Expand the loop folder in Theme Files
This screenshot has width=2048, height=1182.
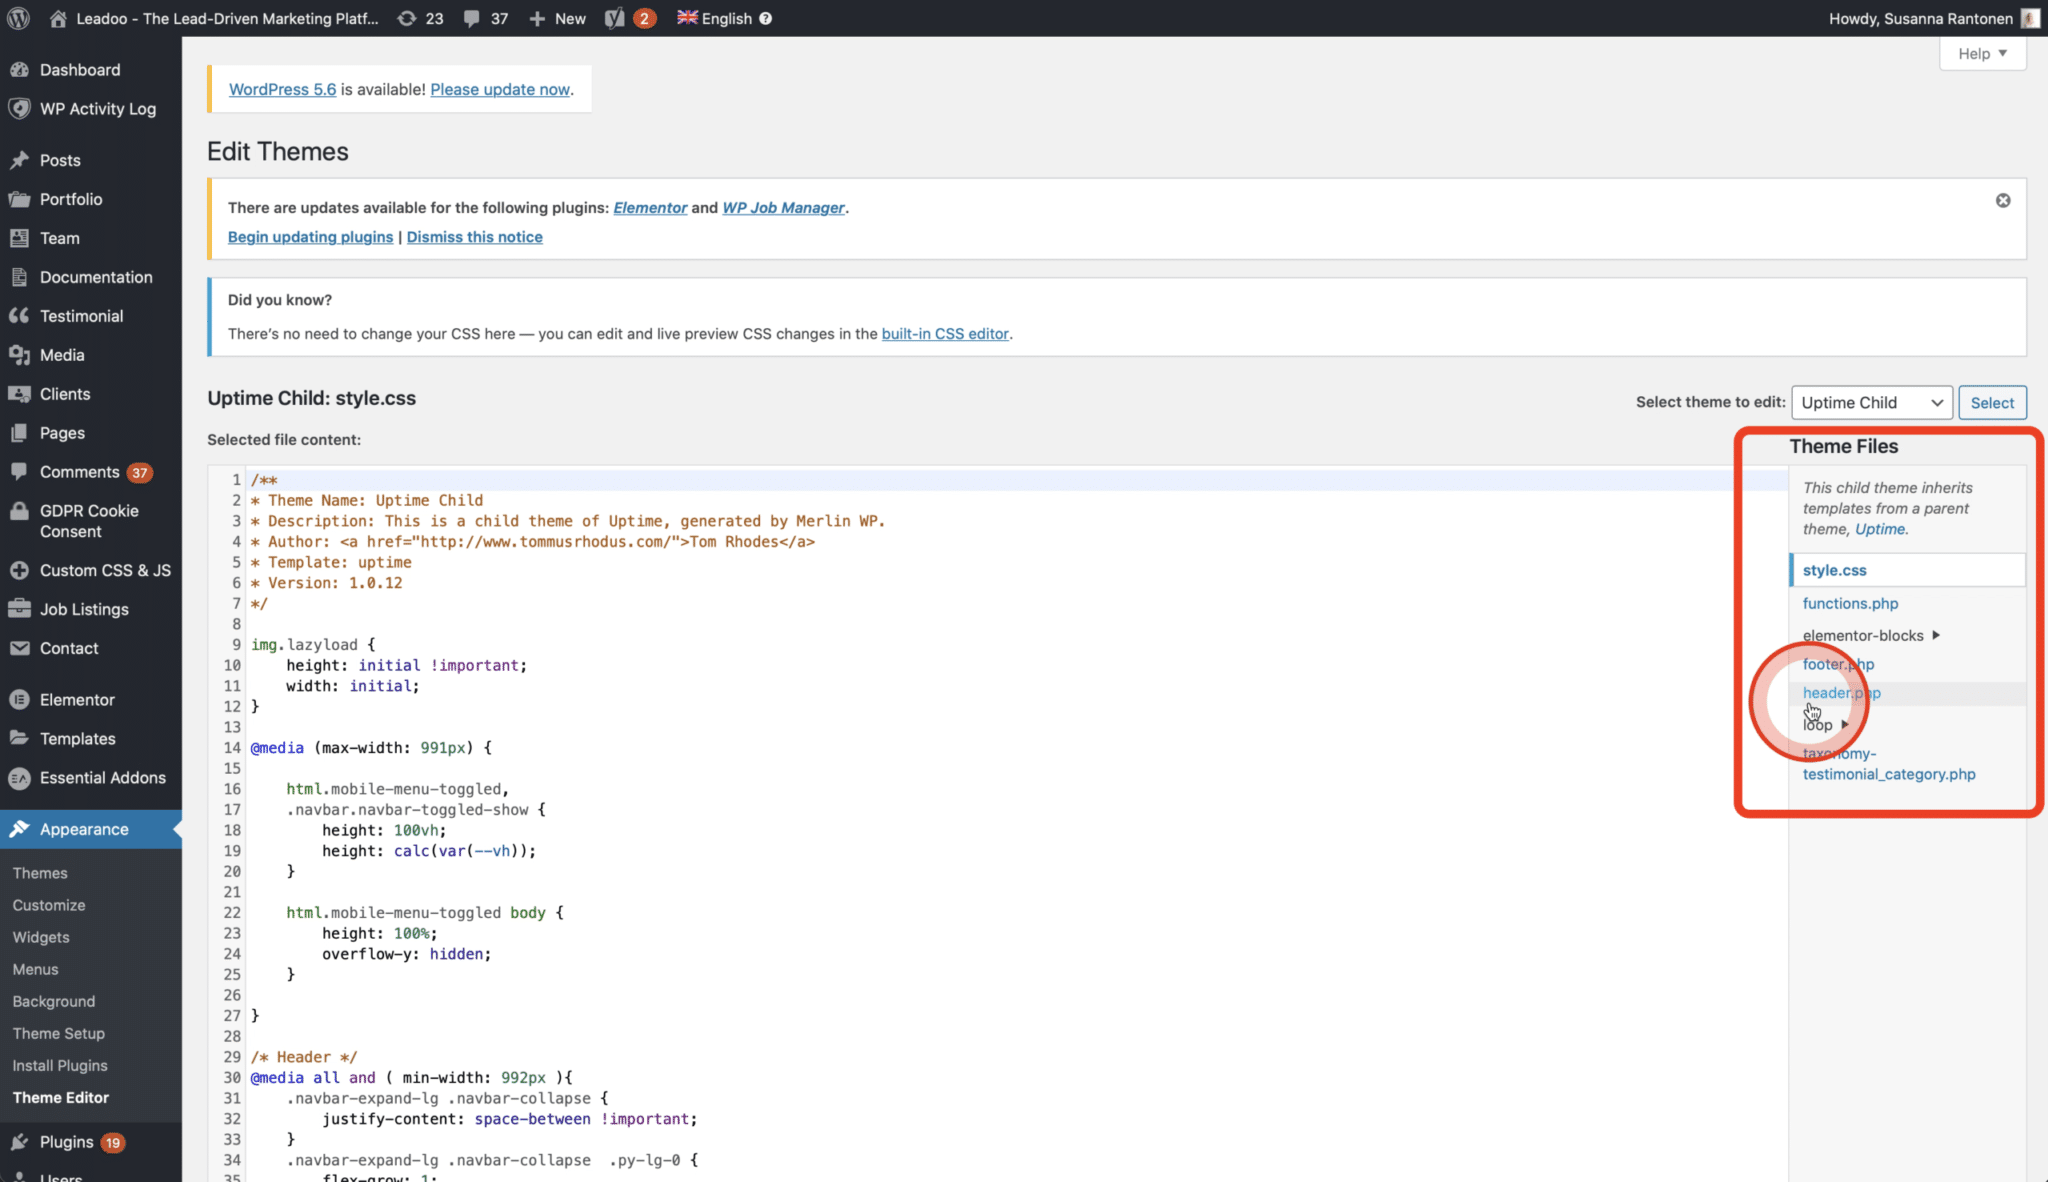[x=1826, y=724]
